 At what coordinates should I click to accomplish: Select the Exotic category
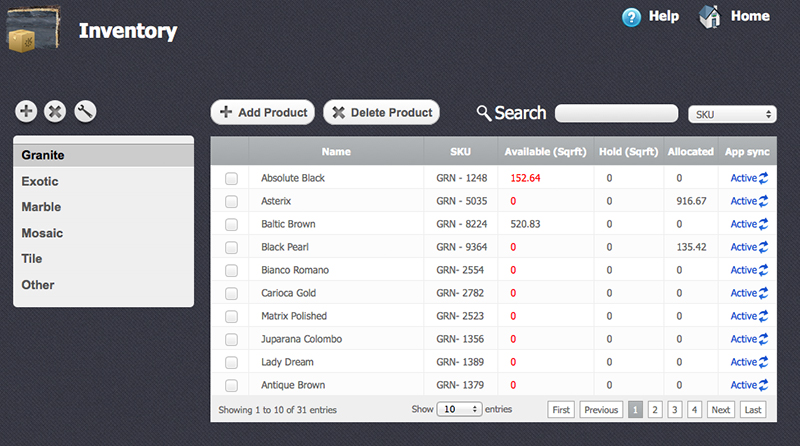tap(40, 181)
